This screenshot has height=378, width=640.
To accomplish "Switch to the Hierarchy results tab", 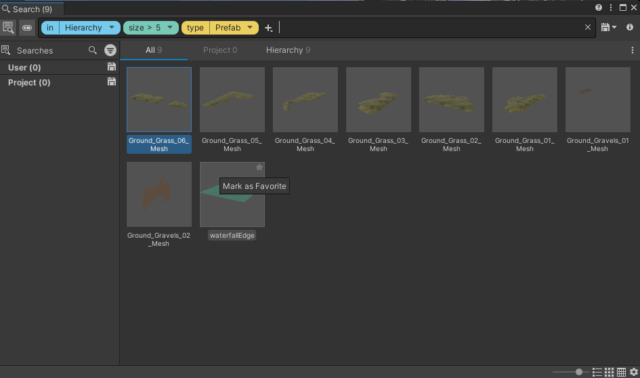I will click(x=288, y=50).
